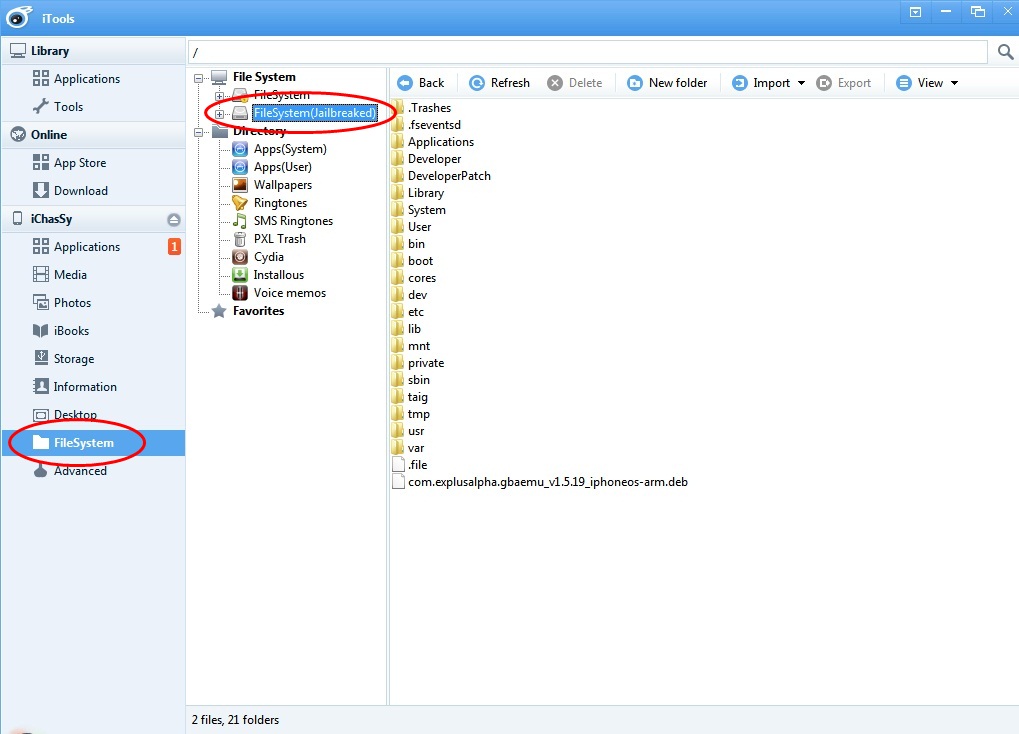Select the .file file entry
Screen dimensions: 1019x734
410,465
